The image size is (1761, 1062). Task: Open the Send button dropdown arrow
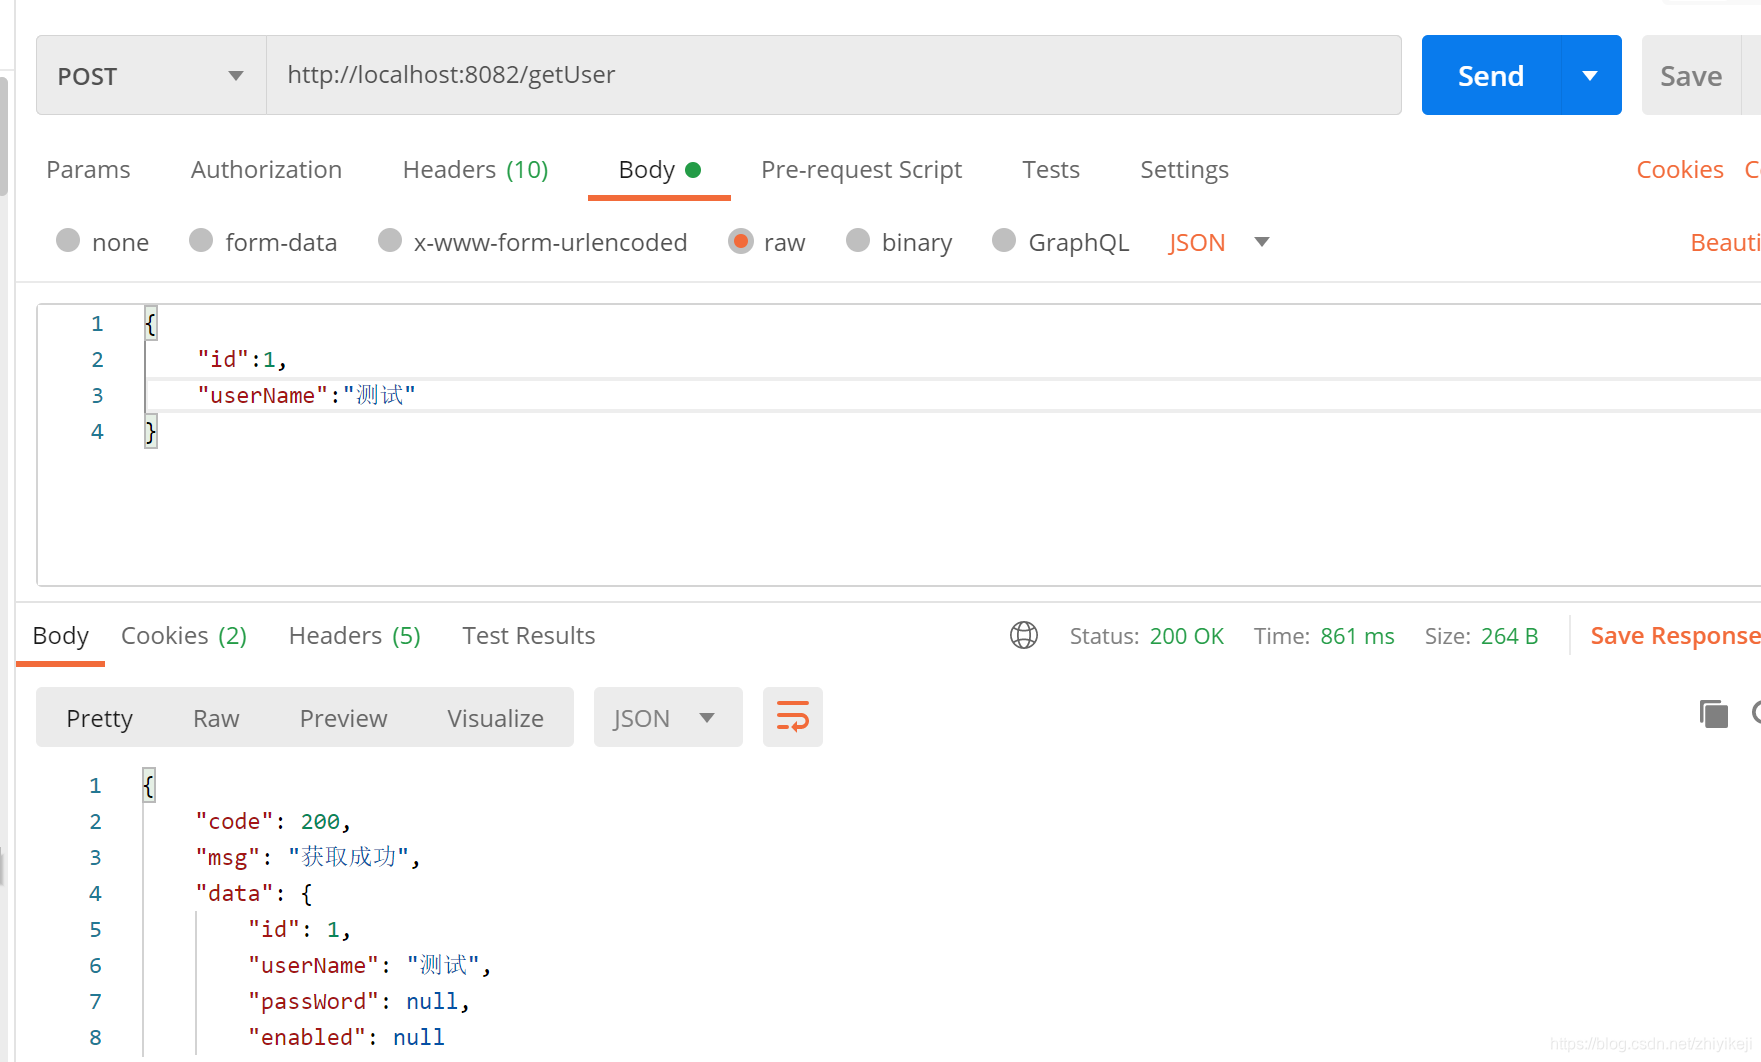click(x=1590, y=76)
